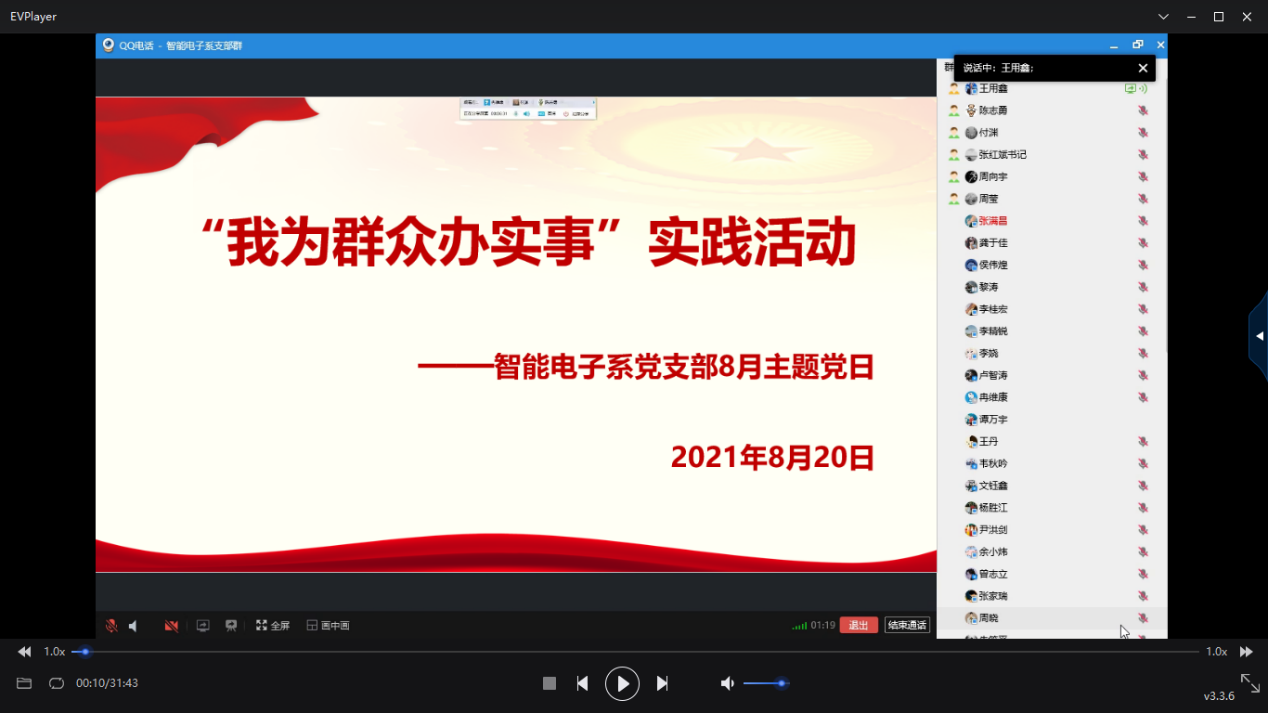Speed up playback with the fast-forward arrows
This screenshot has height=713, width=1268.
pyautogui.click(x=1246, y=652)
